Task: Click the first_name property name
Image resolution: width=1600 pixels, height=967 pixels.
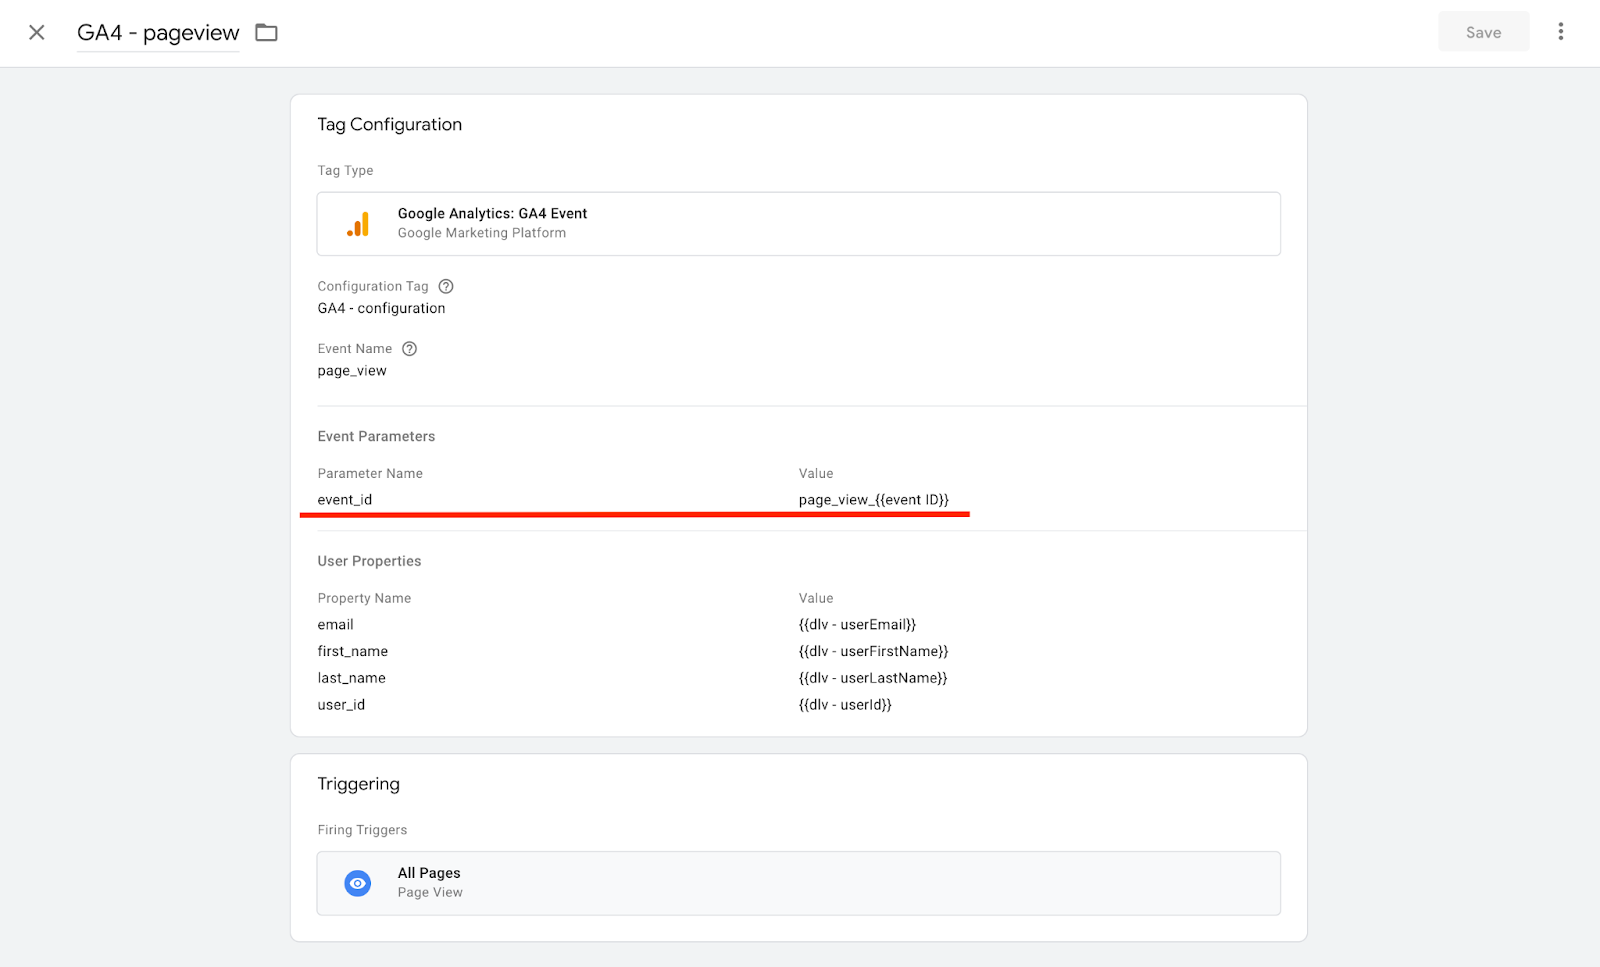Action: point(352,651)
